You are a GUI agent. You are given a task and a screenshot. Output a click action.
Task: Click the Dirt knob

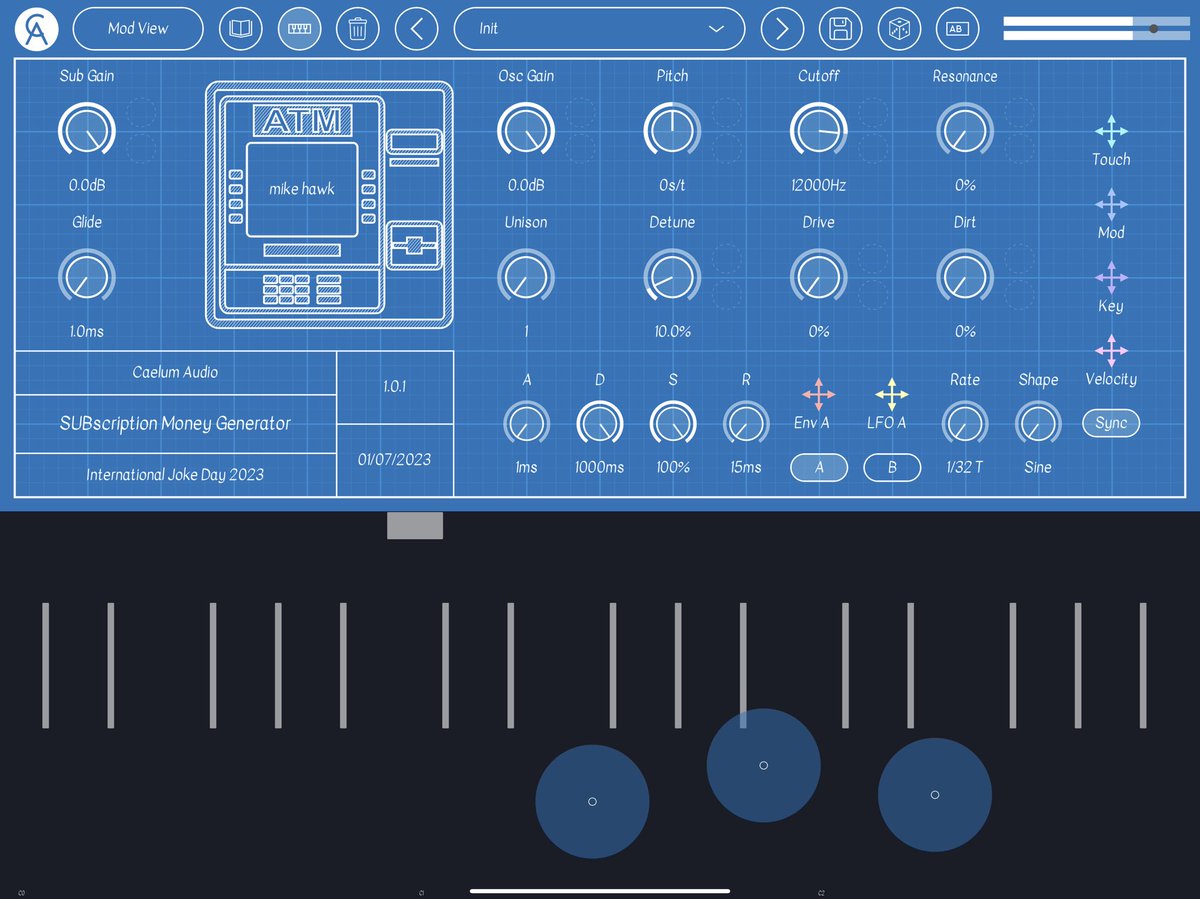point(965,276)
